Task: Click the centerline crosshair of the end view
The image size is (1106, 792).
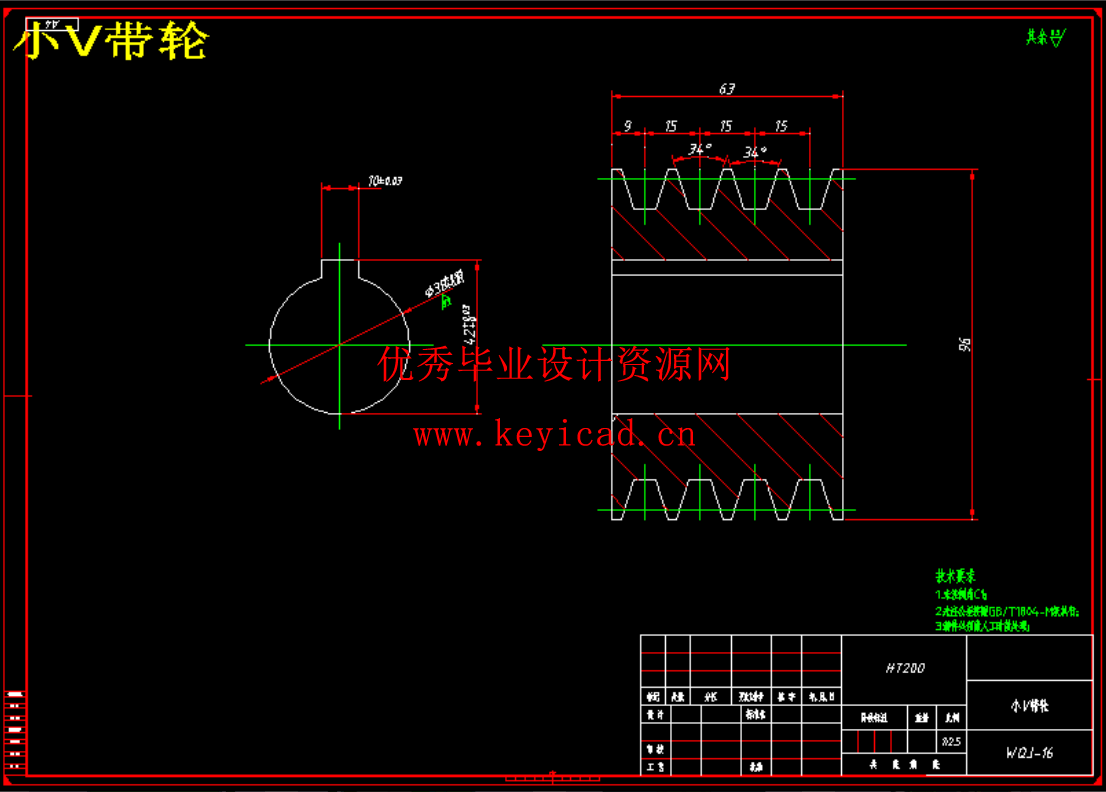Action: tap(340, 345)
